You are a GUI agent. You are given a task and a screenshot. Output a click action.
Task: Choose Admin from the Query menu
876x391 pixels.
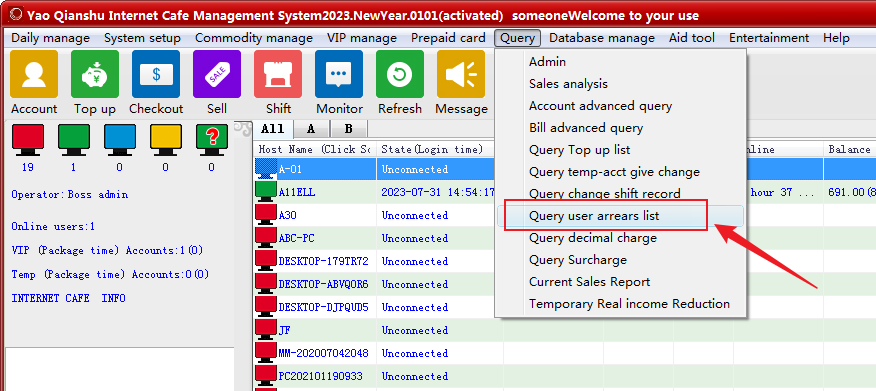pos(620,62)
